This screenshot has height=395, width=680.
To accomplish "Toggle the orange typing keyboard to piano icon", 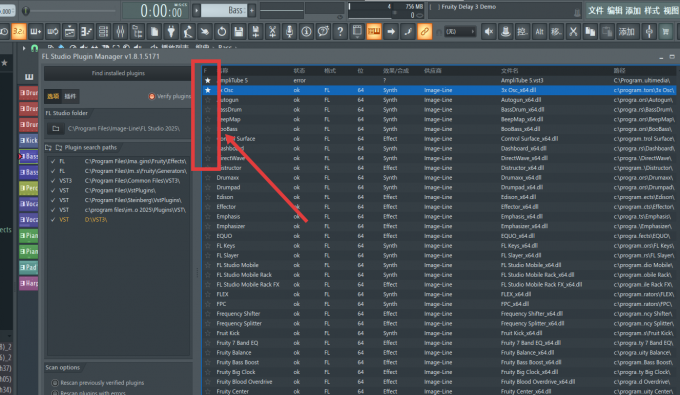I will 374,32.
